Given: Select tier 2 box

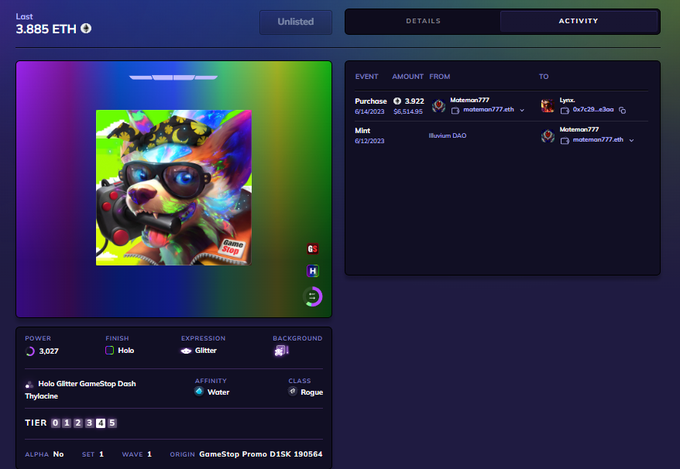Looking at the screenshot, I should pyautogui.click(x=78, y=423).
